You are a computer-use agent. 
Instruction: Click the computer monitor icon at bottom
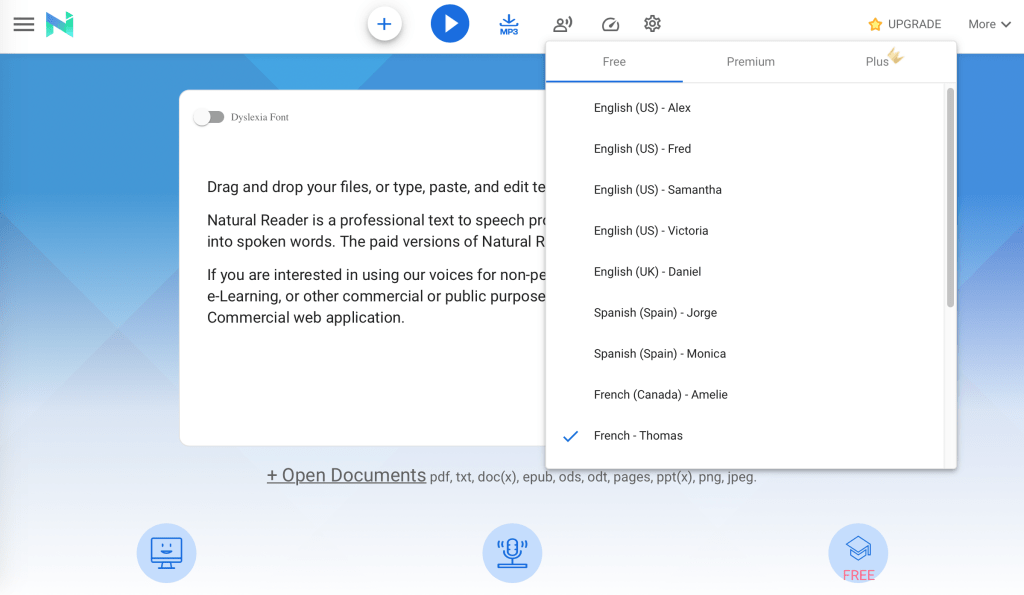point(166,553)
